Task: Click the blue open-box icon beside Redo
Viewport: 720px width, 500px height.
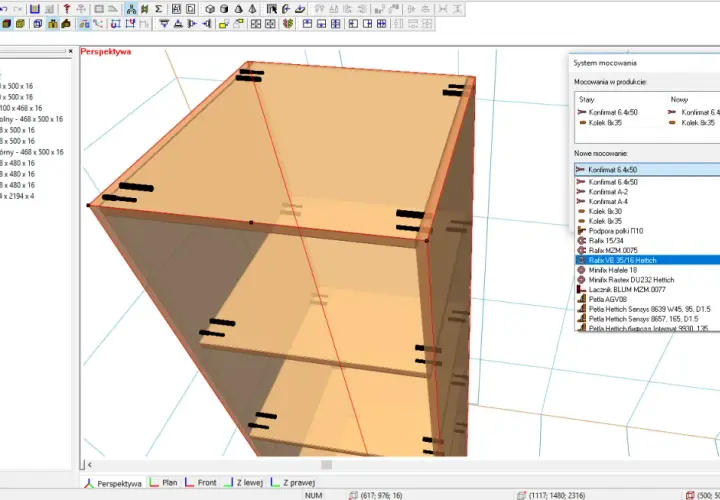Action: click(34, 9)
